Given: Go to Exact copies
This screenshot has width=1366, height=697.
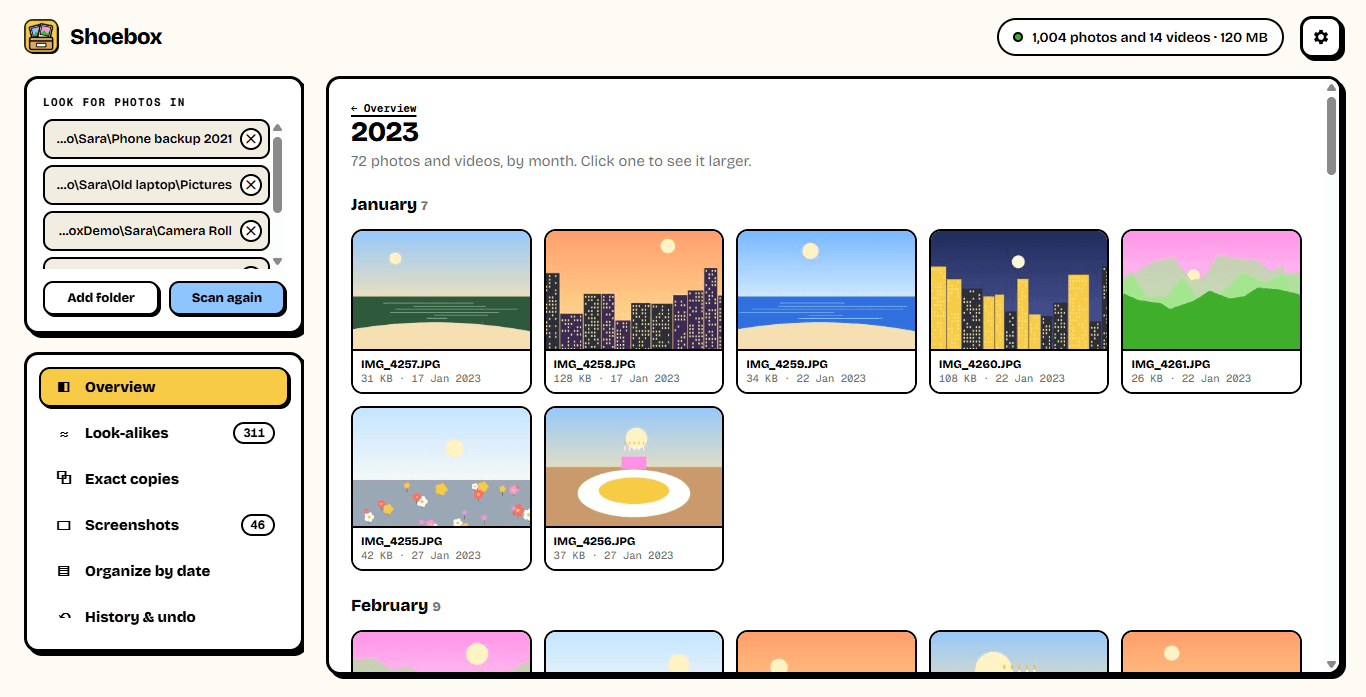Looking at the screenshot, I should pos(164,479).
